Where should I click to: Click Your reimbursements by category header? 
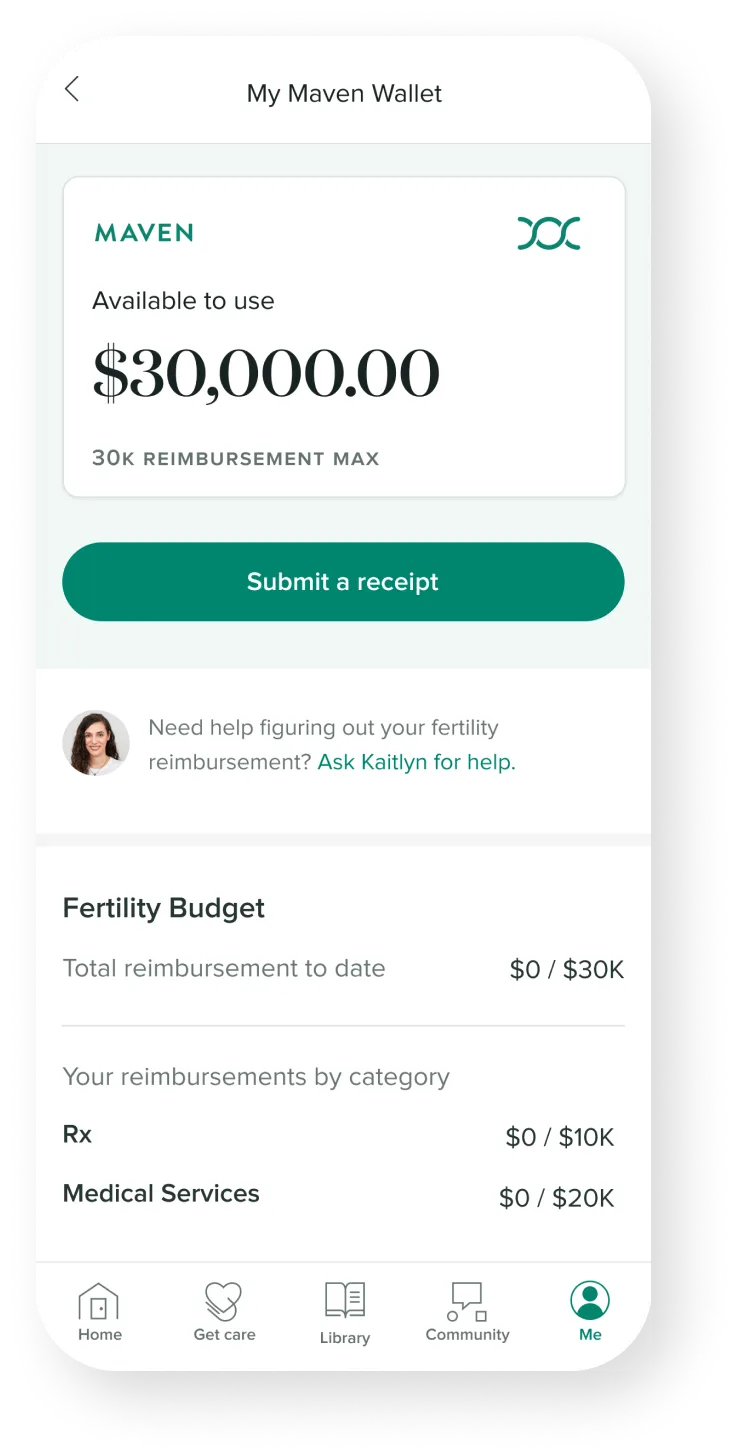256,1077
